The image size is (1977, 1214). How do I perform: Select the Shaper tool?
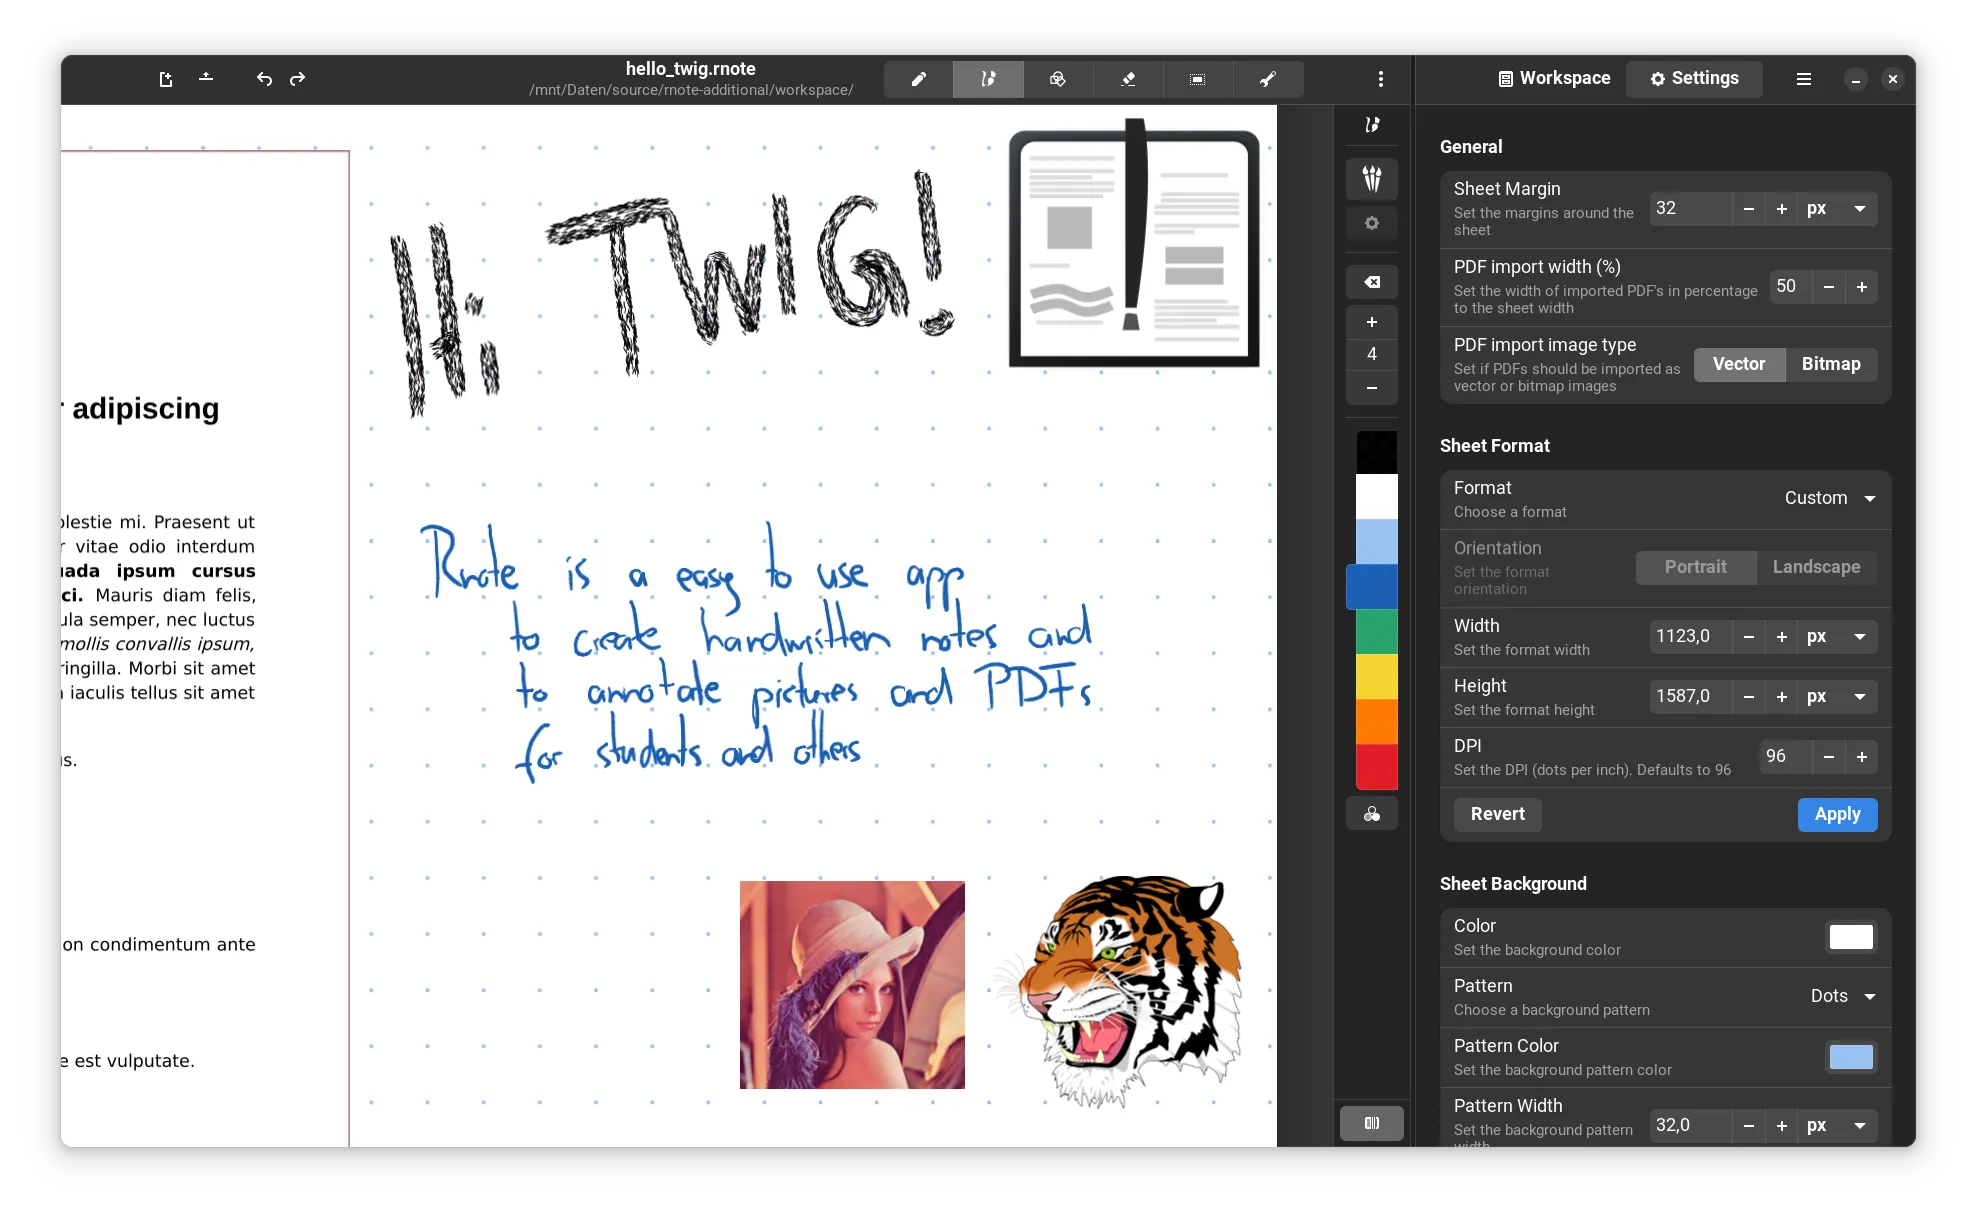pos(1057,79)
